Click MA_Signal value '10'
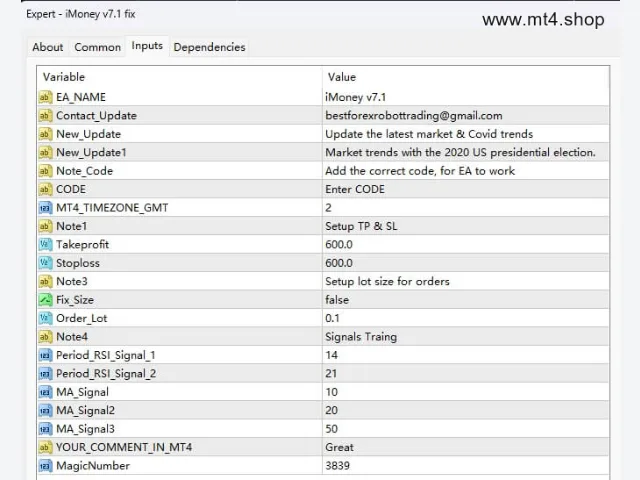The image size is (640, 480). (x=331, y=392)
